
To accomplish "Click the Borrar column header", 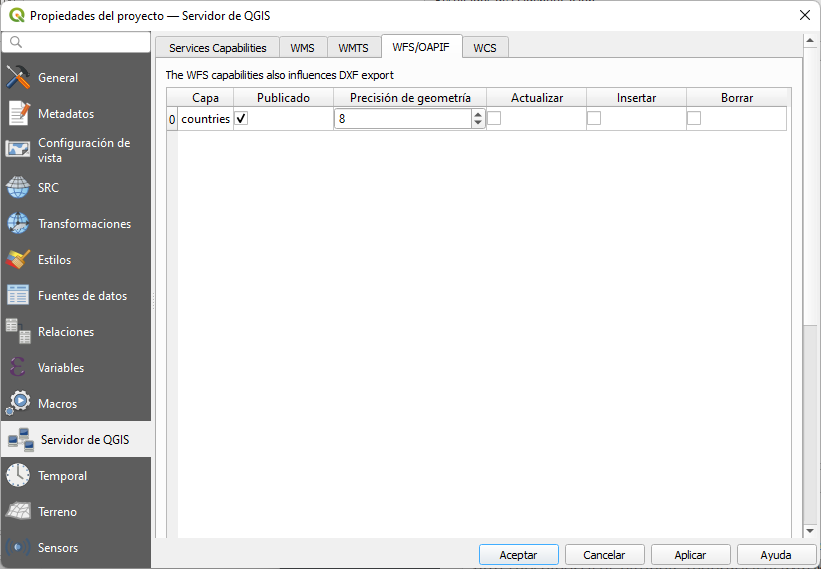I will pyautogui.click(x=737, y=98).
